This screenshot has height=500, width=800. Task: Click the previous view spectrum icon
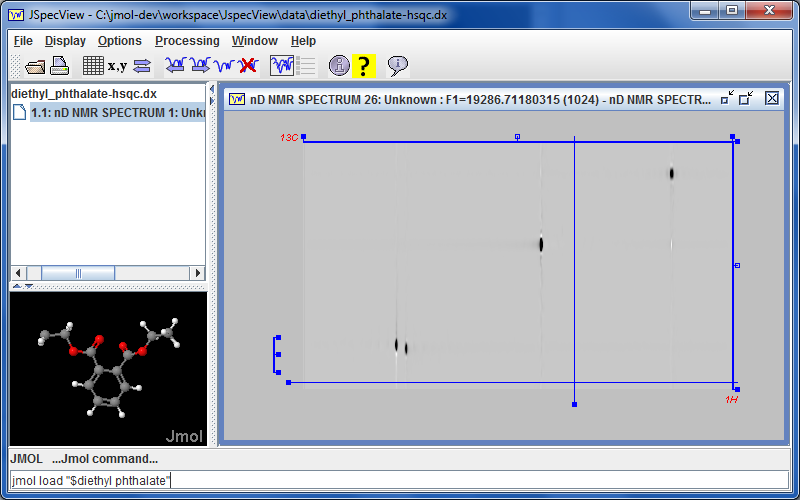point(176,65)
